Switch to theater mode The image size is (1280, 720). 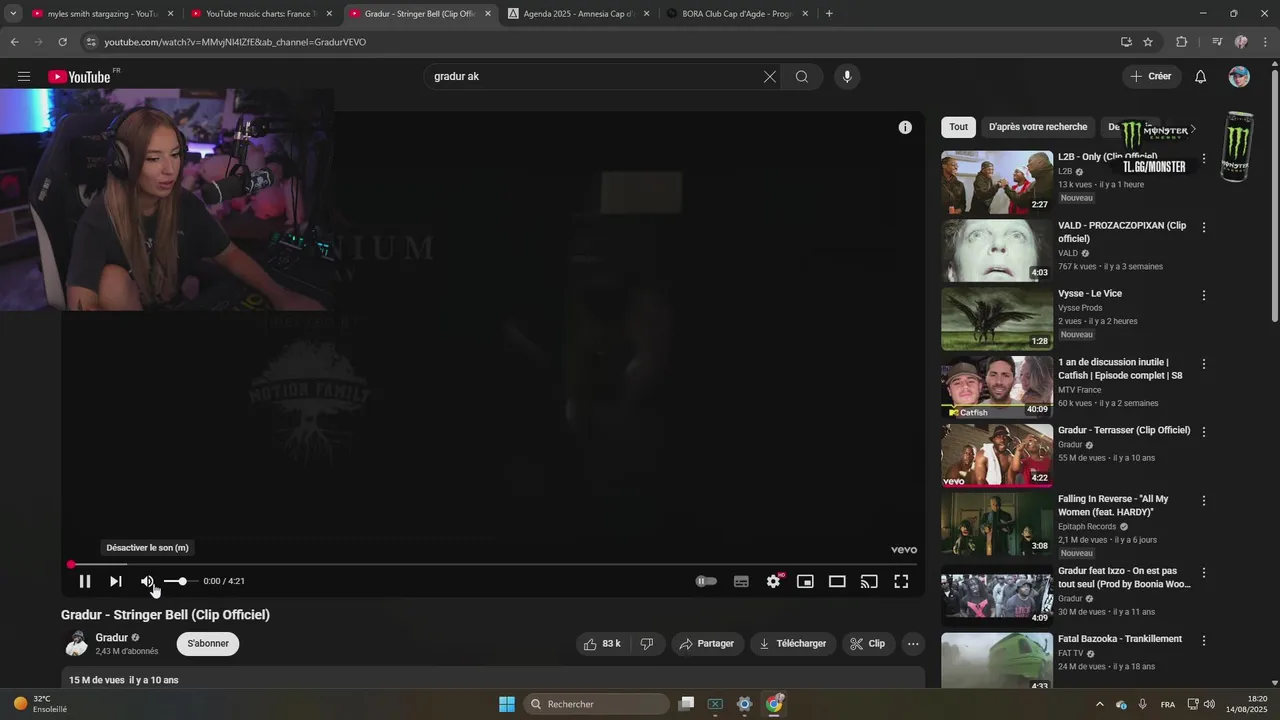[x=837, y=581]
